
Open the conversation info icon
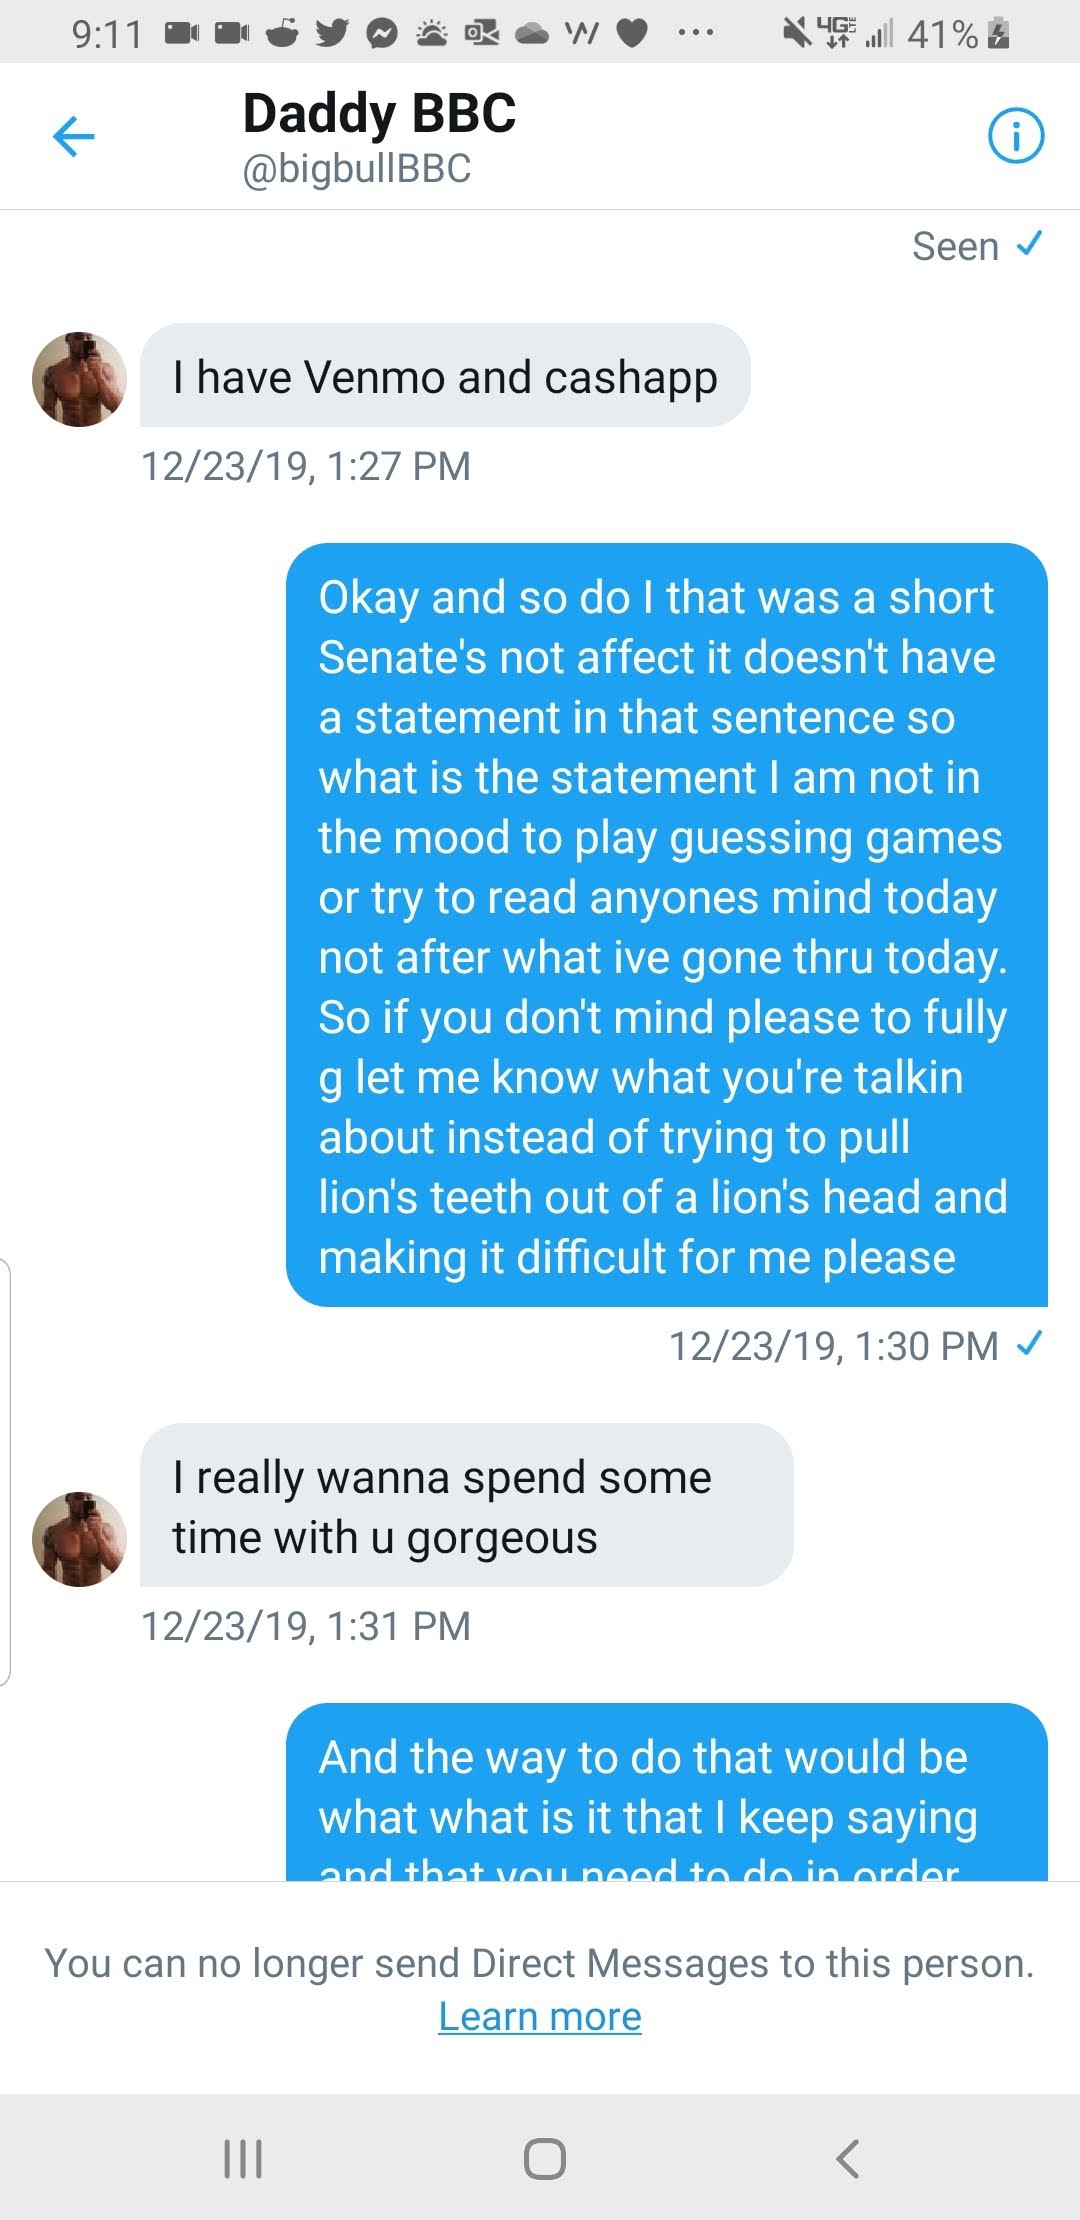(1015, 136)
